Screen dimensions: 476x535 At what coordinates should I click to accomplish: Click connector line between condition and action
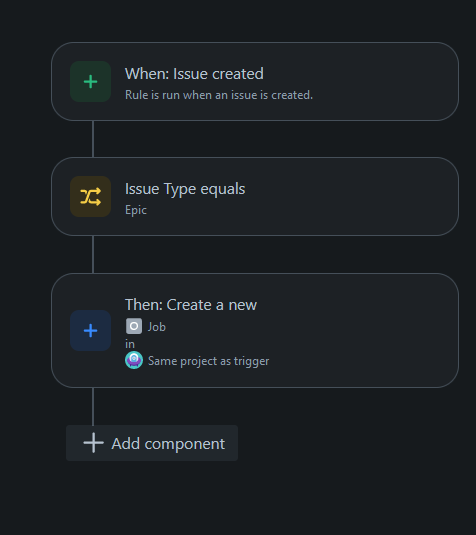(93, 254)
